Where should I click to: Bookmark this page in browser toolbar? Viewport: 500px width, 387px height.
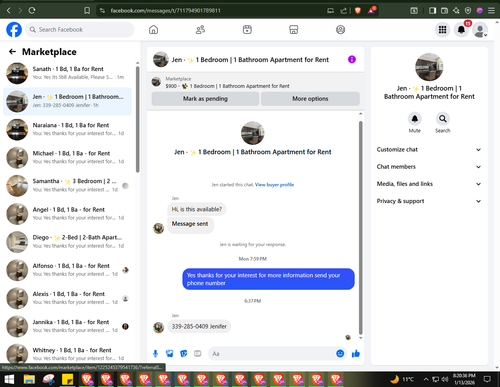(87, 10)
